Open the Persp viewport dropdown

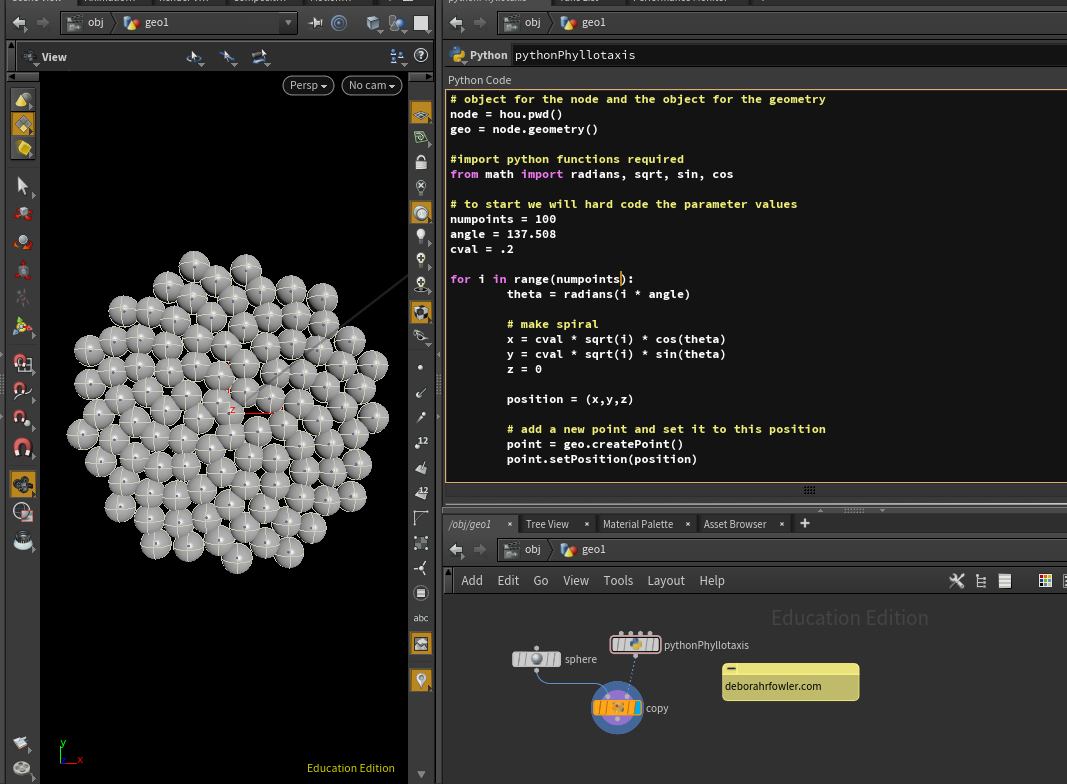tap(309, 85)
